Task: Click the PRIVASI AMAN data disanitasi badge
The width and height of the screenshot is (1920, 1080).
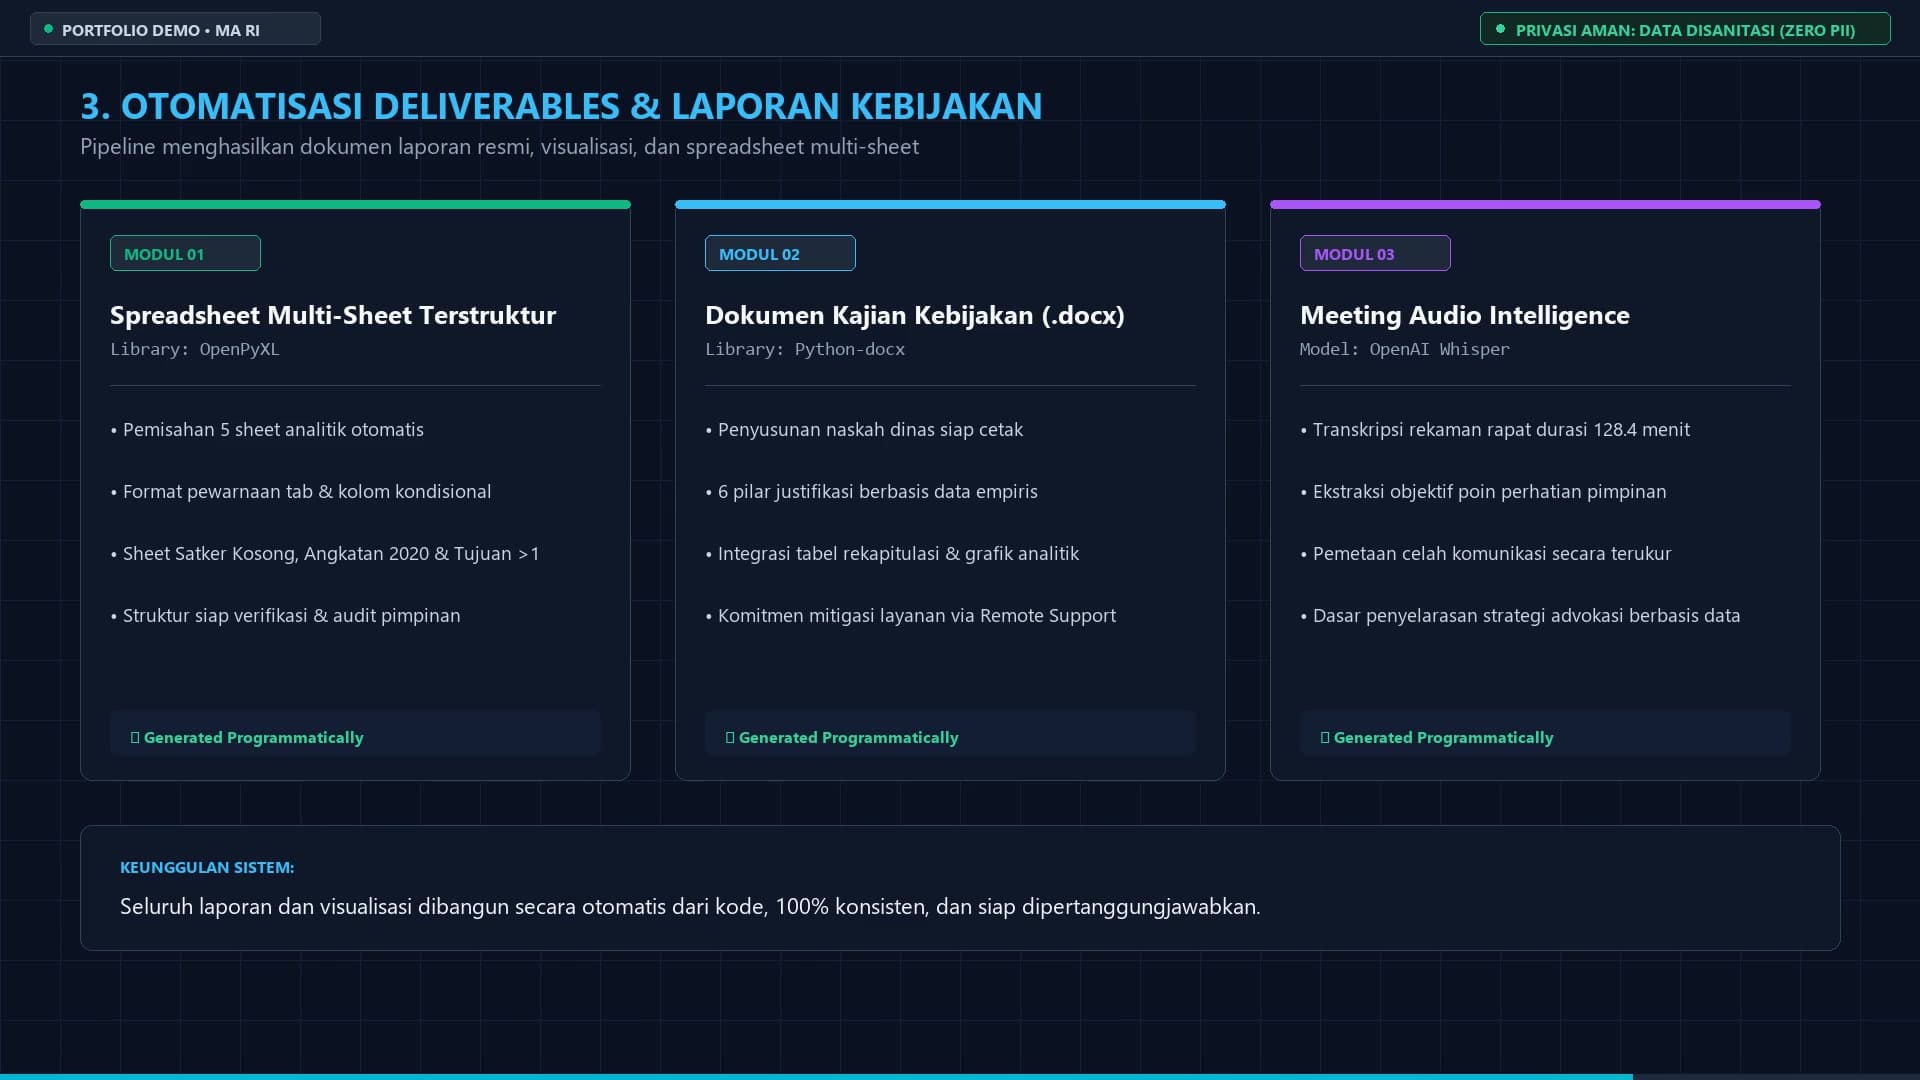Action: [1685, 29]
